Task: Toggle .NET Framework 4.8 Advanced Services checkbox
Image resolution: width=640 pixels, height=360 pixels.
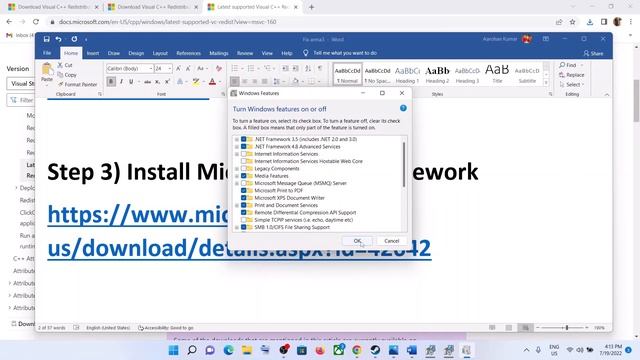Action: pos(244,147)
